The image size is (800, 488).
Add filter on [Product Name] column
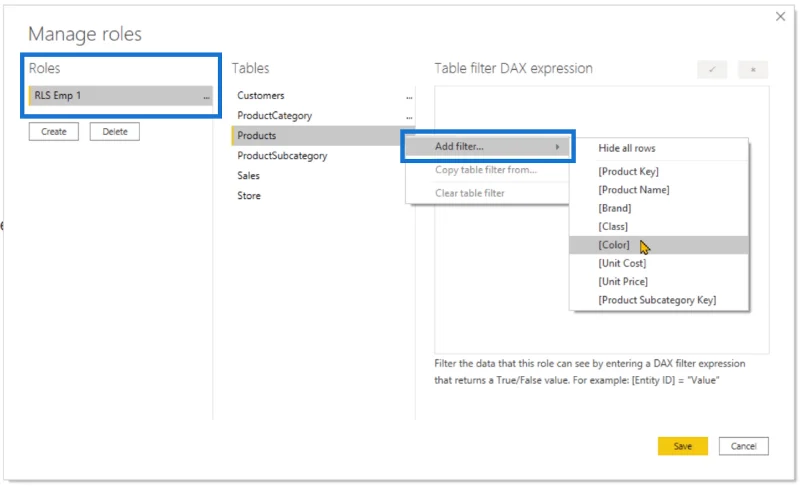click(659, 189)
